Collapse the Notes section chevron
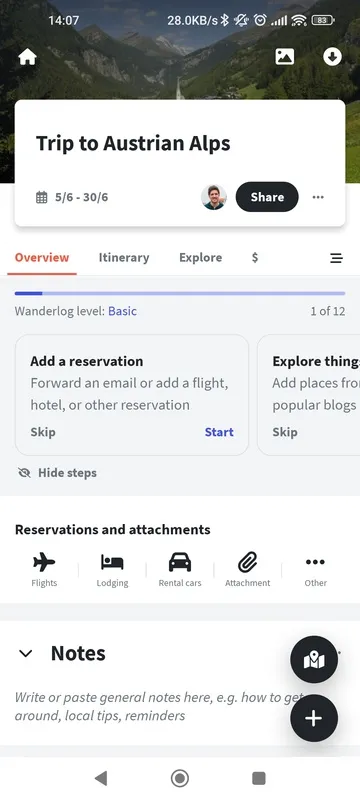360x800 pixels. point(25,653)
